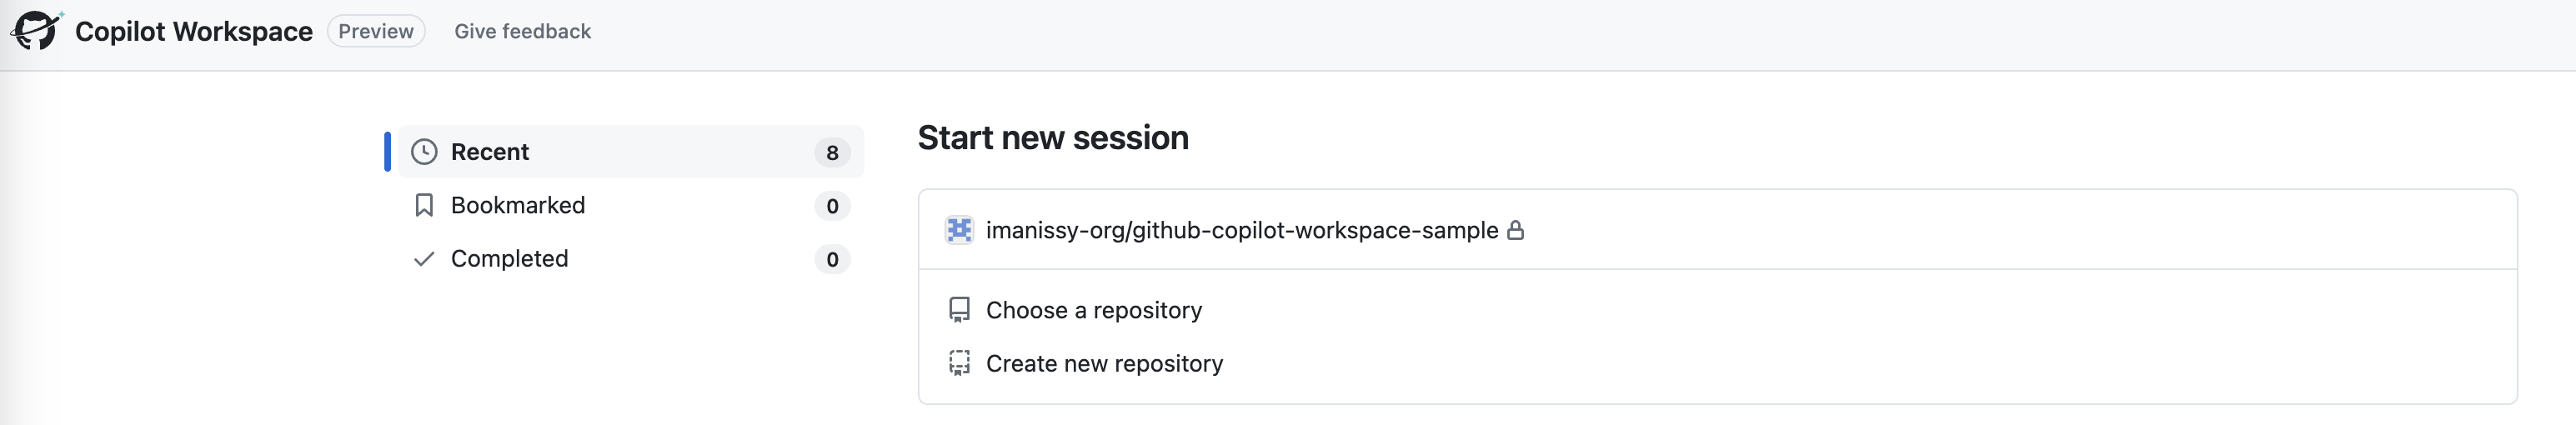Show the Completed sessions list
The image size is (2576, 425).
[509, 259]
